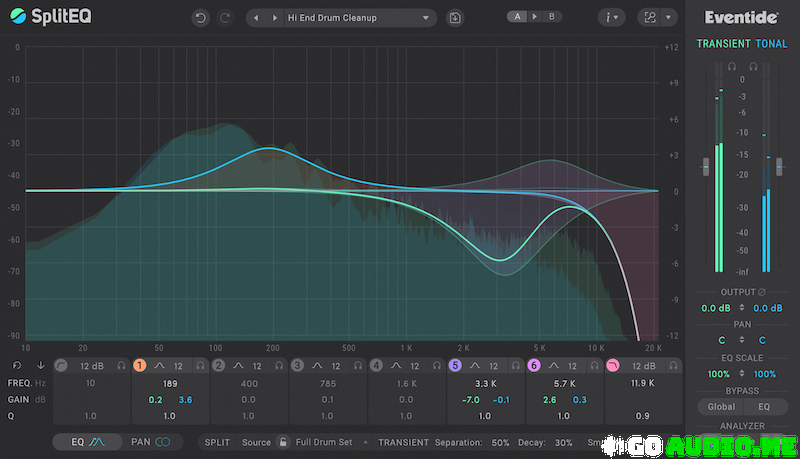The width and height of the screenshot is (800, 459).
Task: Click the SPLIT label button
Action: tap(217, 442)
